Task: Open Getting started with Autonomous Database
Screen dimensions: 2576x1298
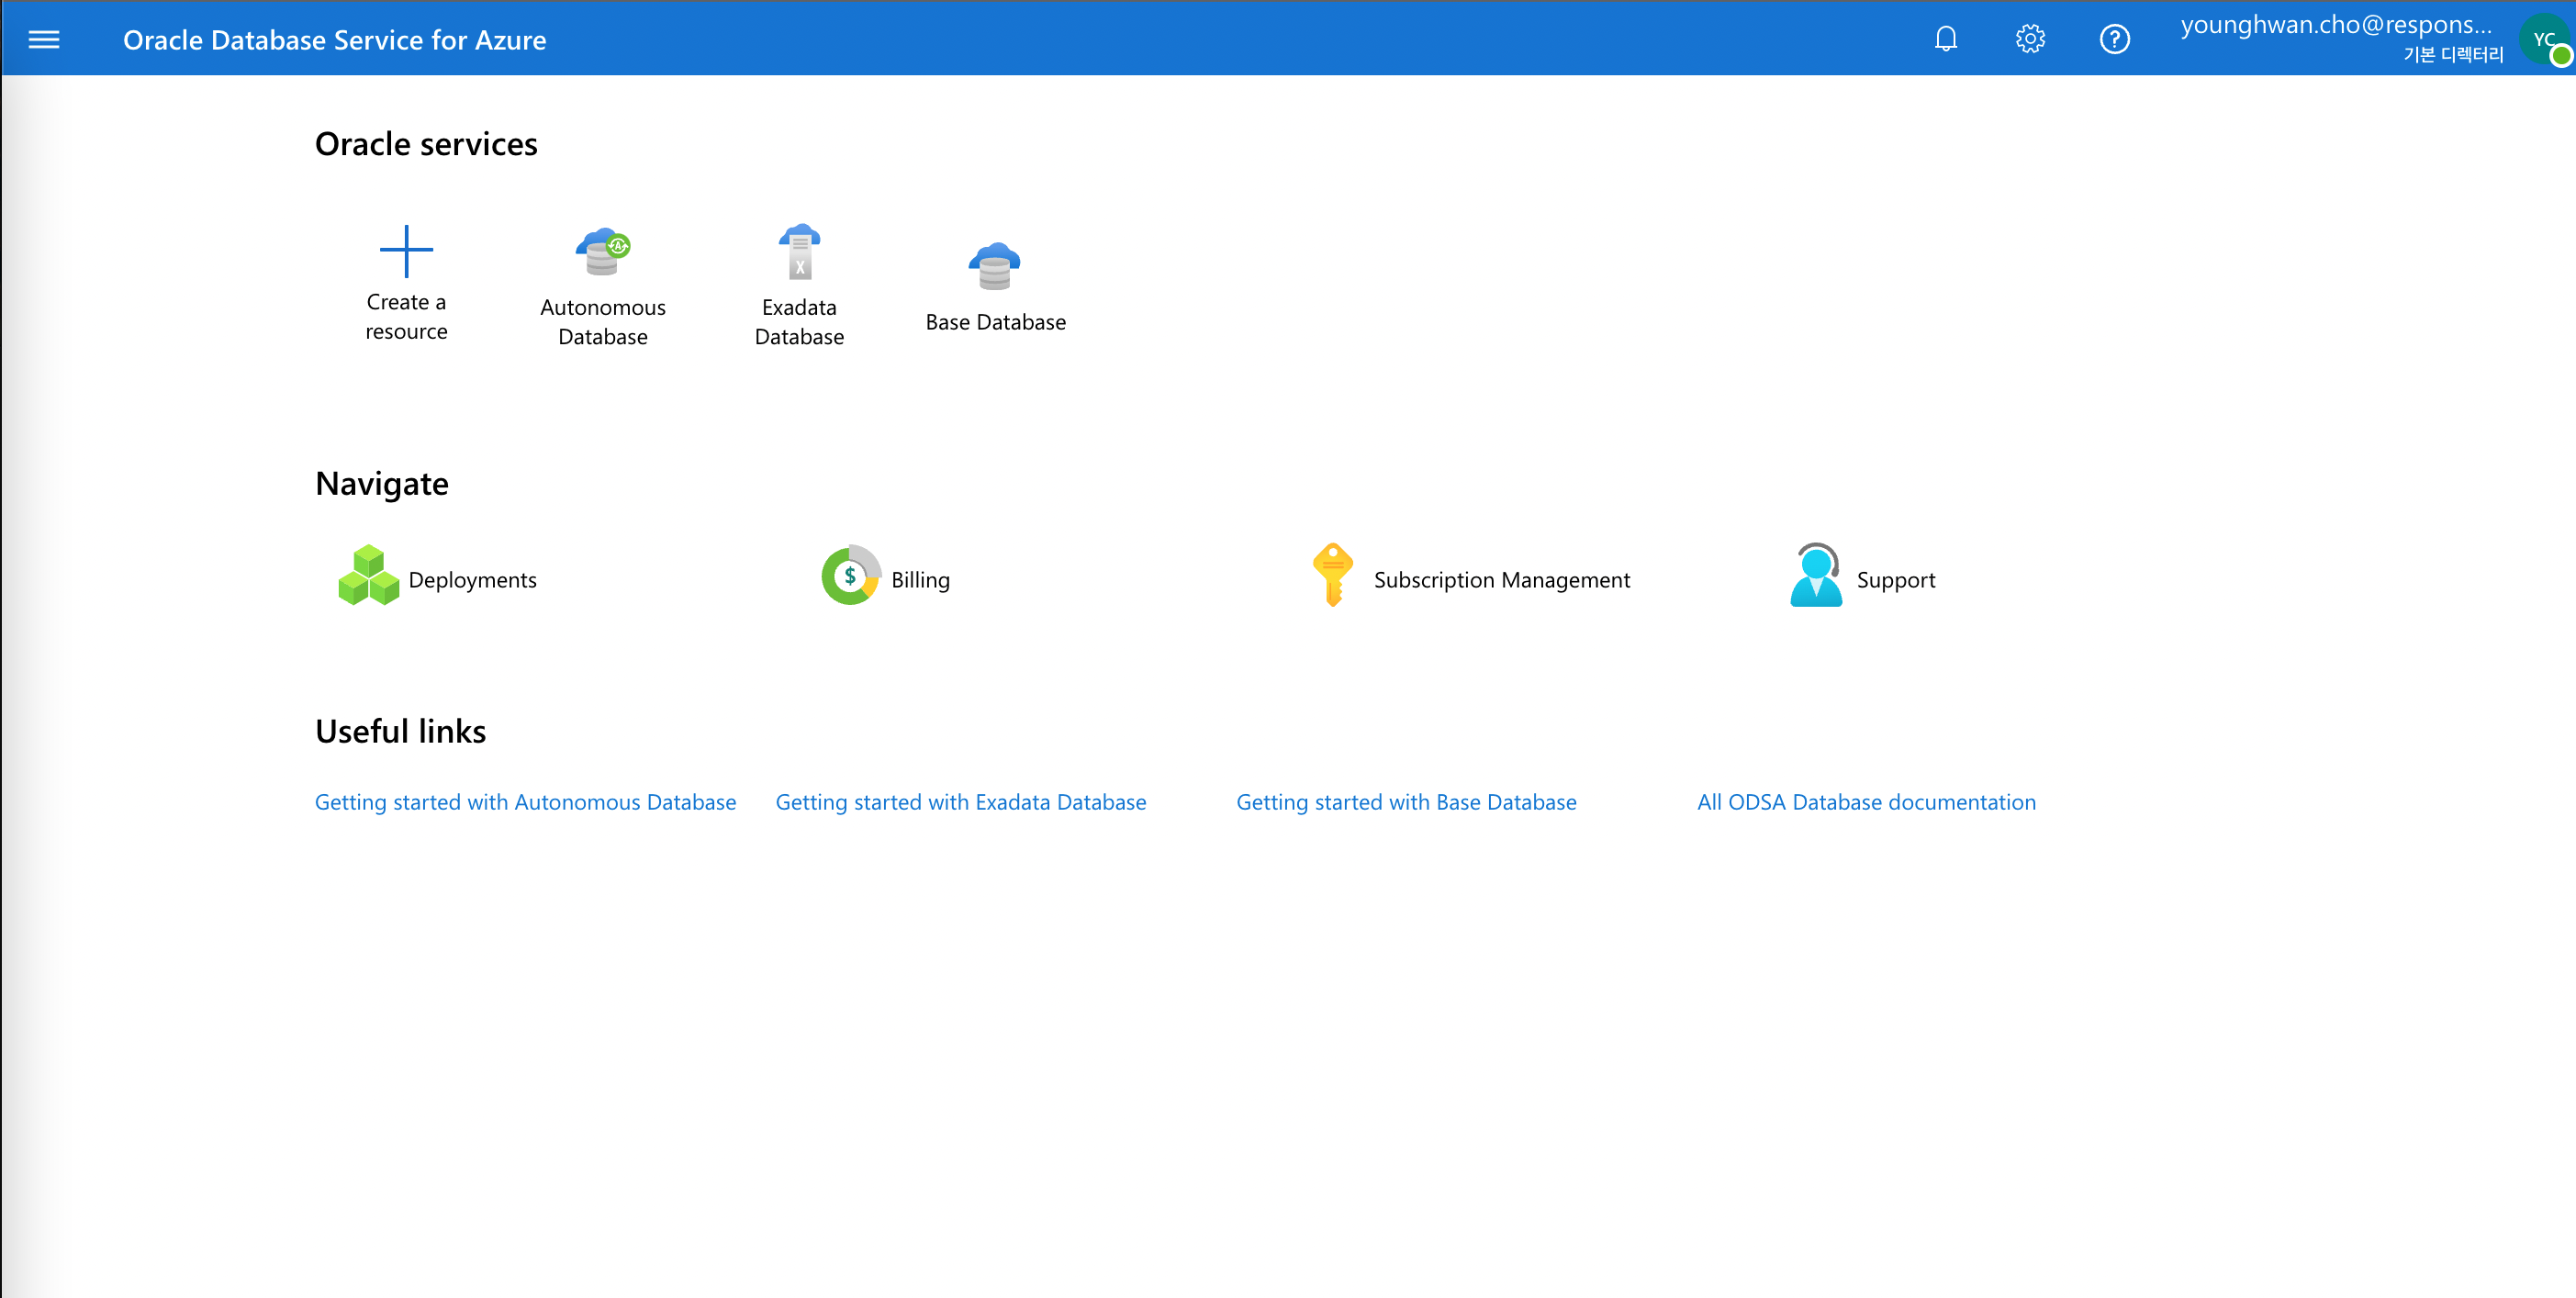Action: (525, 802)
